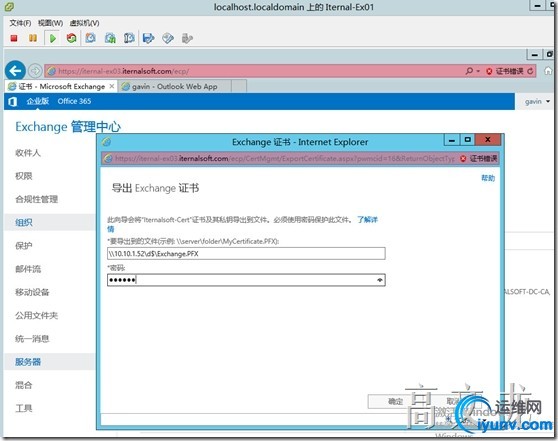Image resolution: width=558 pixels, height=441 pixels.
Task: Click the red power off VM icon
Action: (14, 38)
